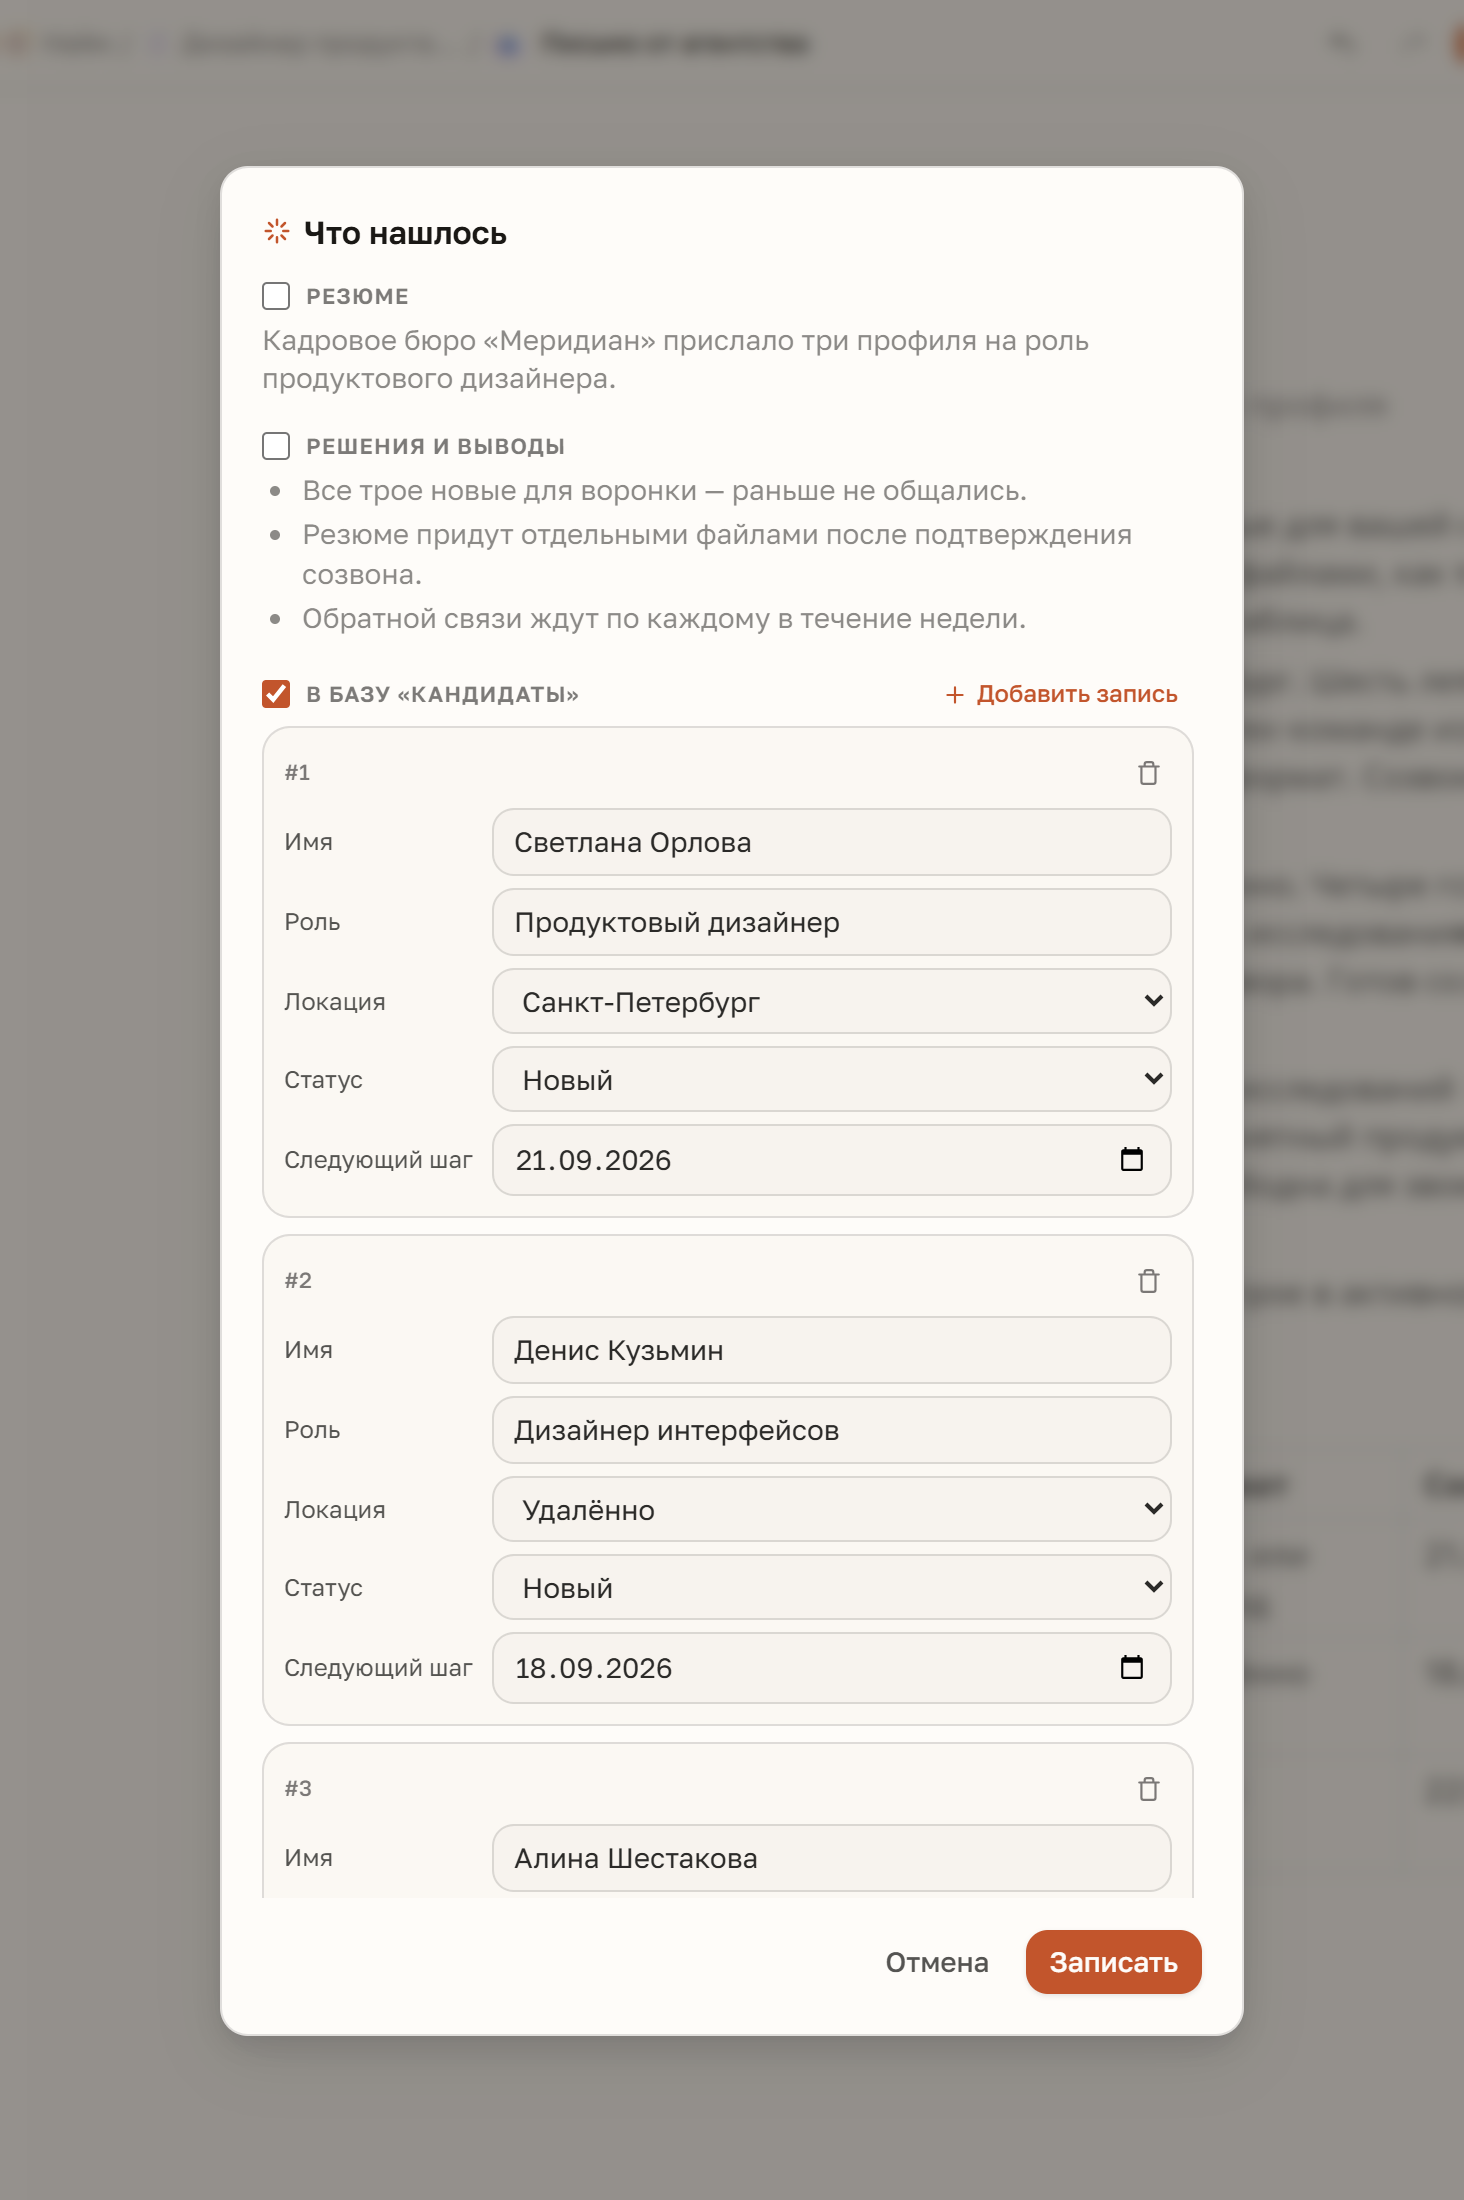Remove record #2 using its trash icon
The image size is (1464, 2200).
click(x=1148, y=1281)
